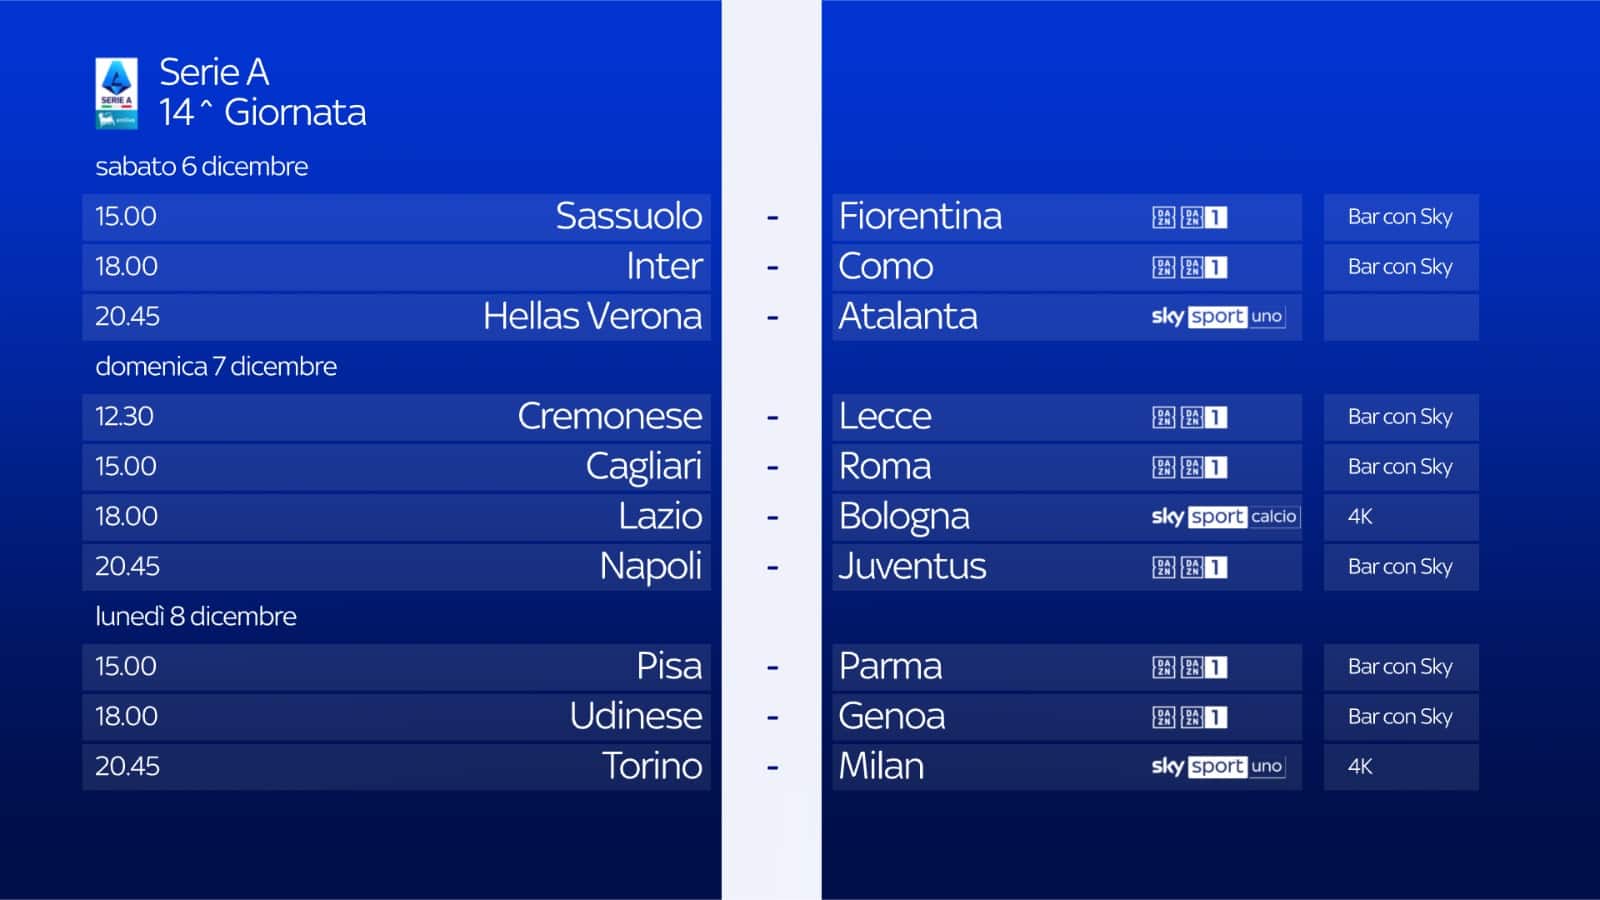Image resolution: width=1600 pixels, height=900 pixels.
Task: Click the DAZN 1 logo beside Fiorentina
Action: pyautogui.click(x=1189, y=217)
